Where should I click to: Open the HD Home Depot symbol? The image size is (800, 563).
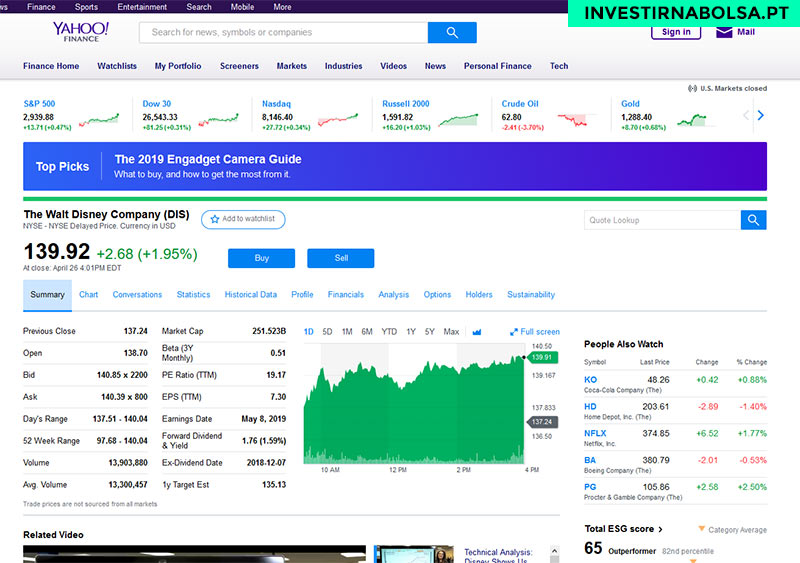click(x=590, y=407)
